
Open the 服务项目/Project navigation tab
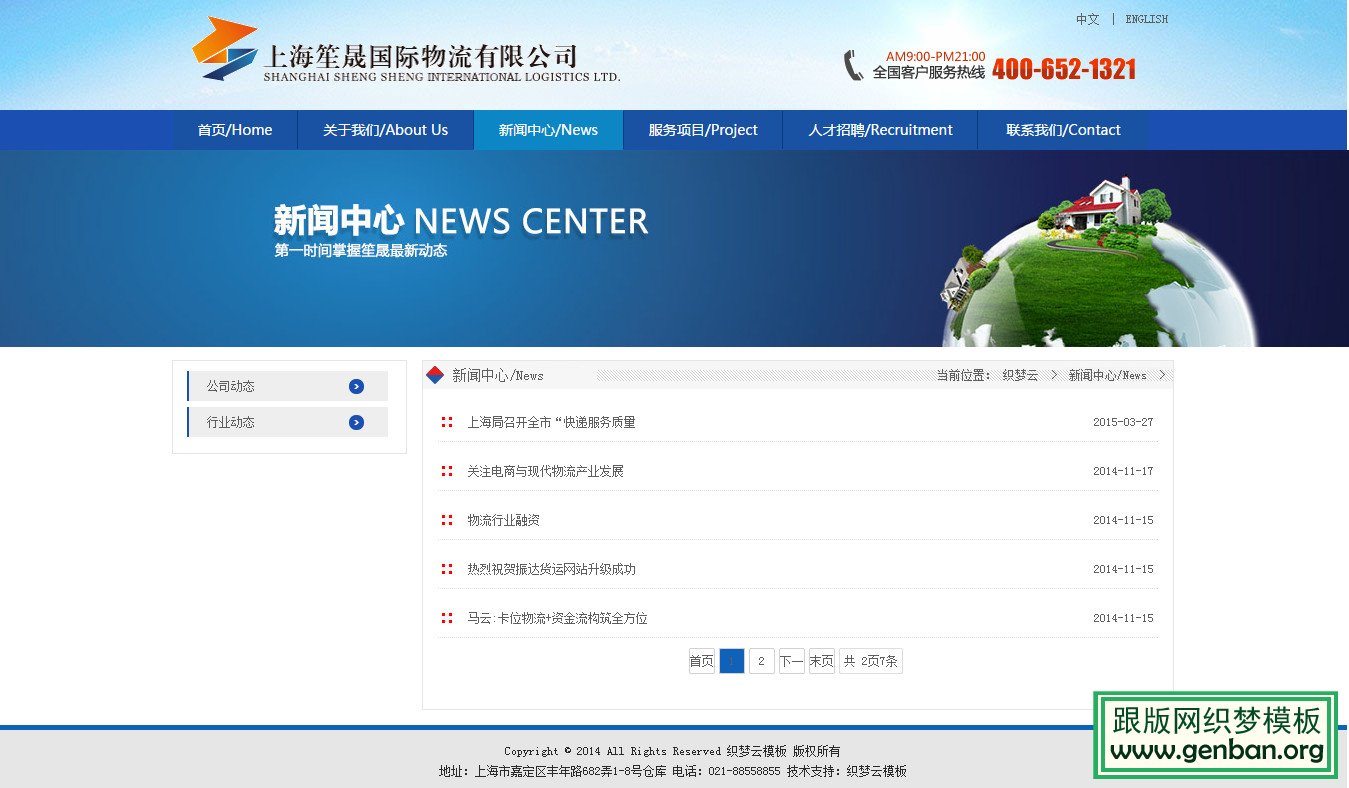[x=701, y=129]
